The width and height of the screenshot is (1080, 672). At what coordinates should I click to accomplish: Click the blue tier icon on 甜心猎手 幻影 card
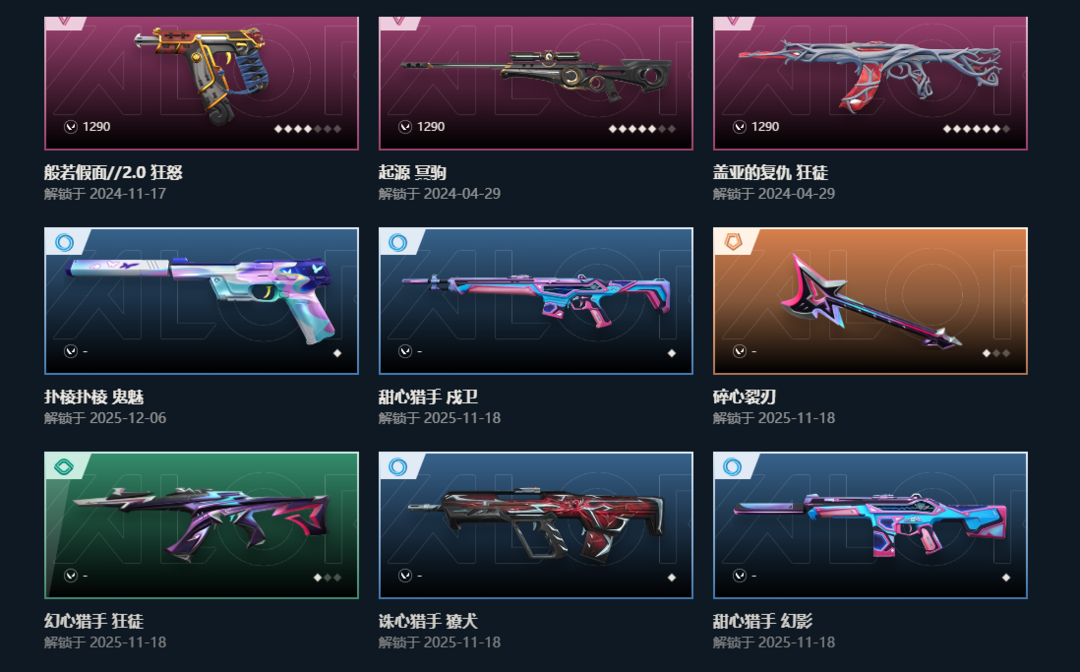click(x=733, y=467)
